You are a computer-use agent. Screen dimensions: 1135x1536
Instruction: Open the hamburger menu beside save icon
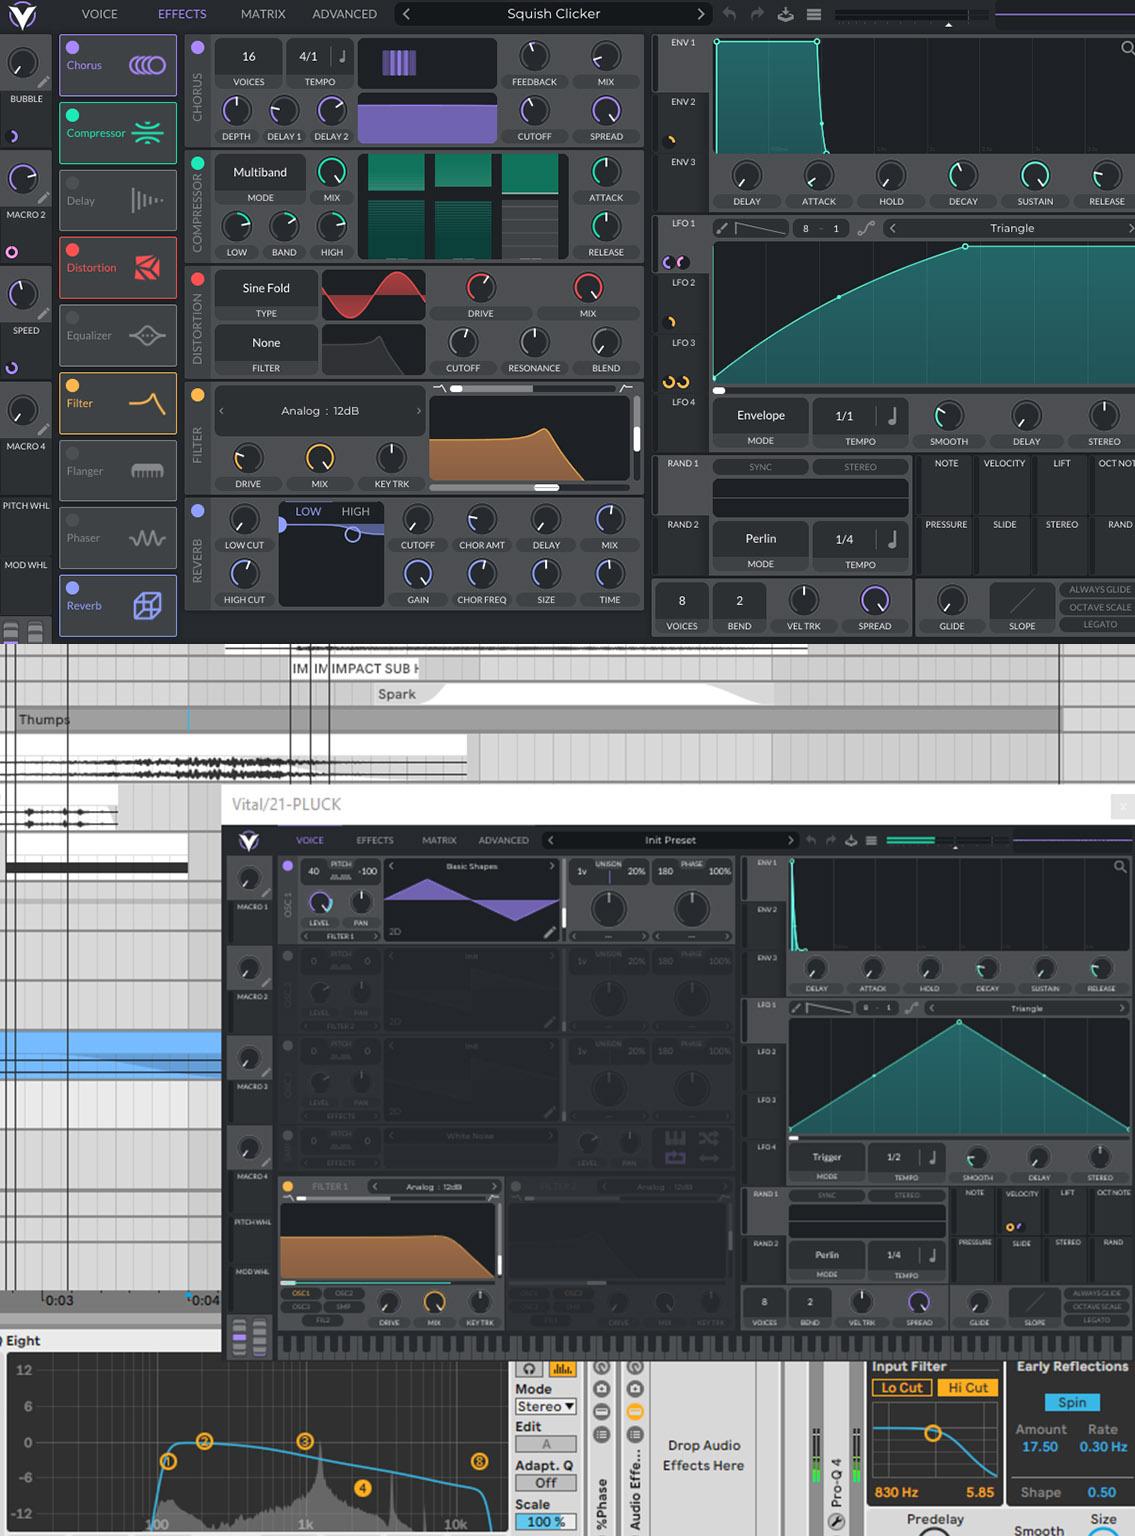(x=813, y=14)
